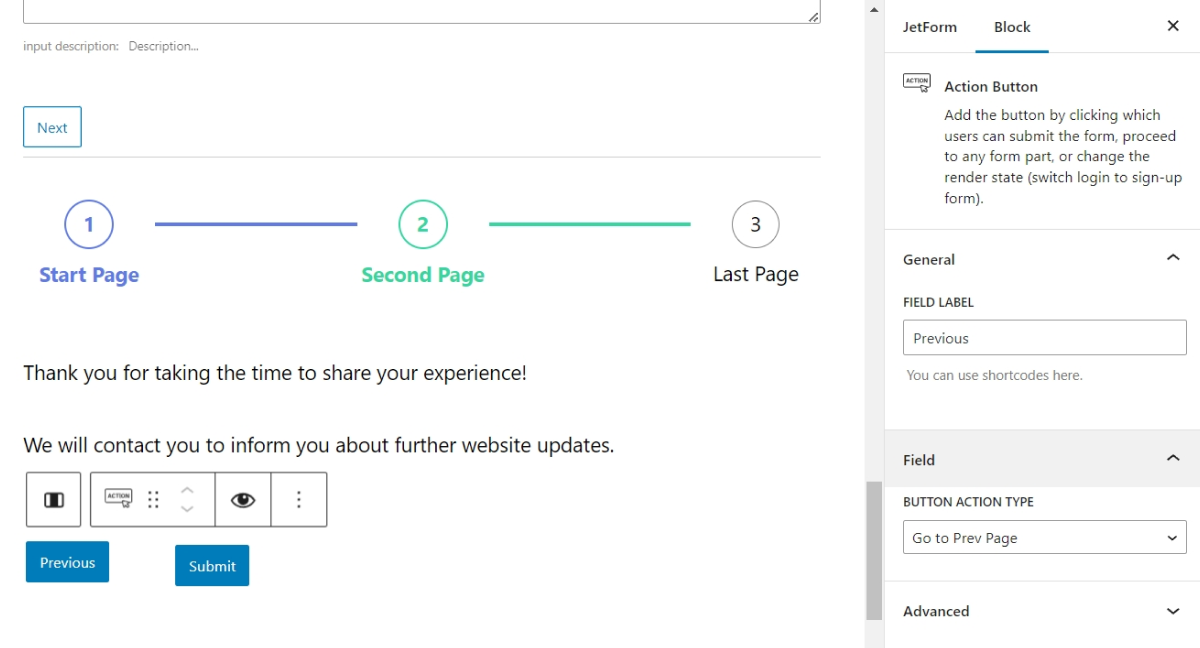The image size is (1200, 648).
Task: Close the settings sidebar panel
Action: [1173, 26]
